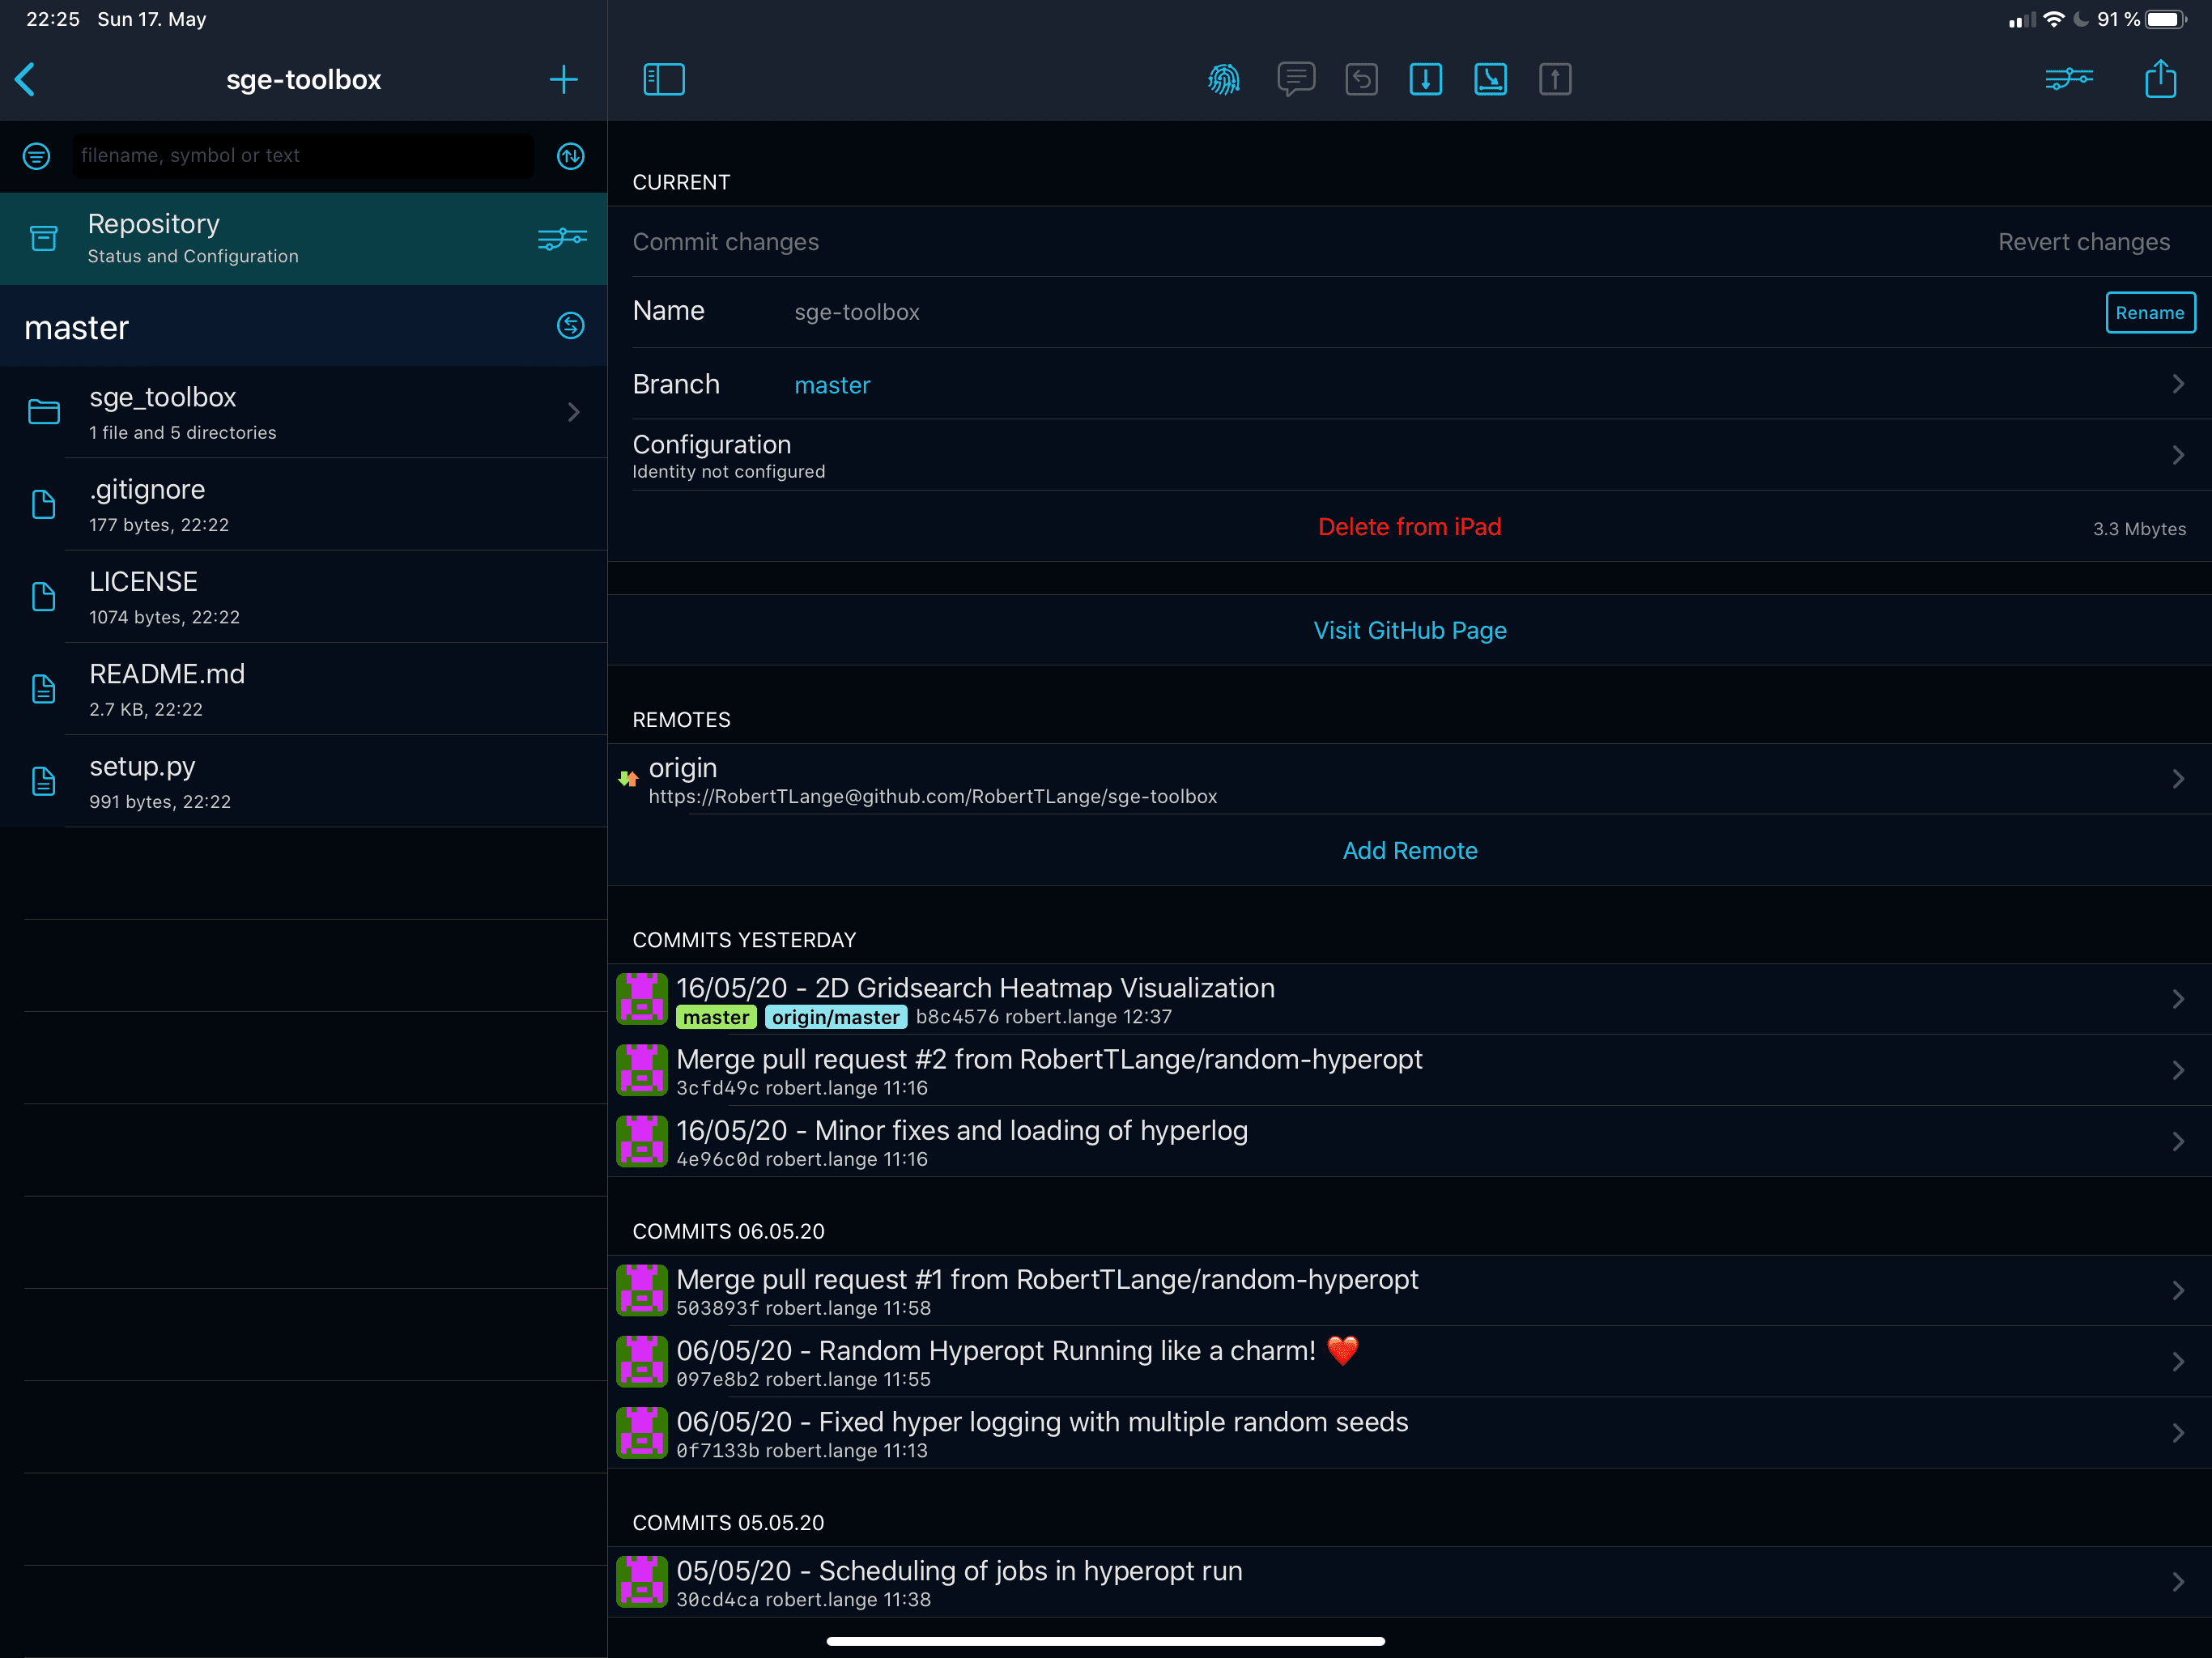Open the top-right settings sliders icon
Viewport: 2212px width, 1658px height.
pyautogui.click(x=2069, y=79)
